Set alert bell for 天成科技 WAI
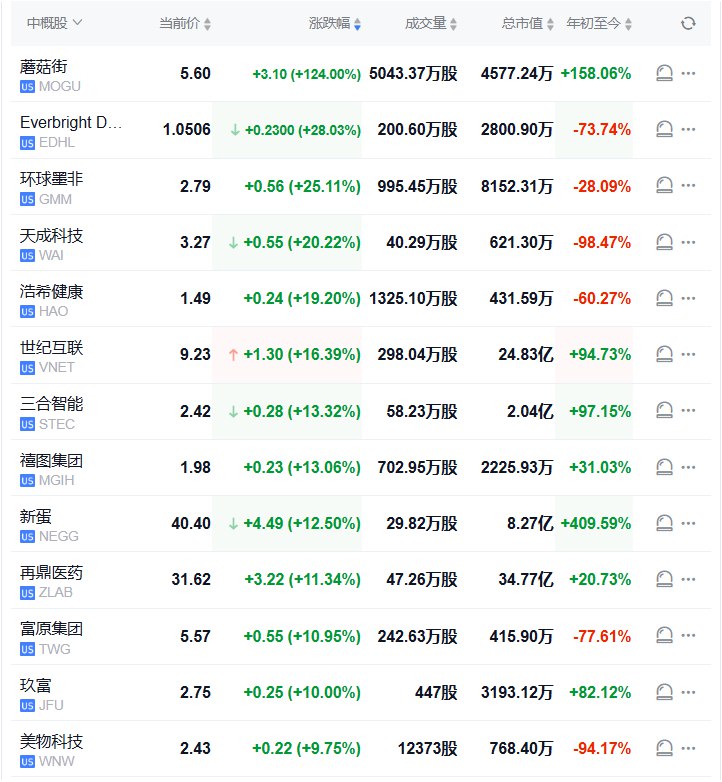Screen dimensions: 722x782 [x=664, y=242]
